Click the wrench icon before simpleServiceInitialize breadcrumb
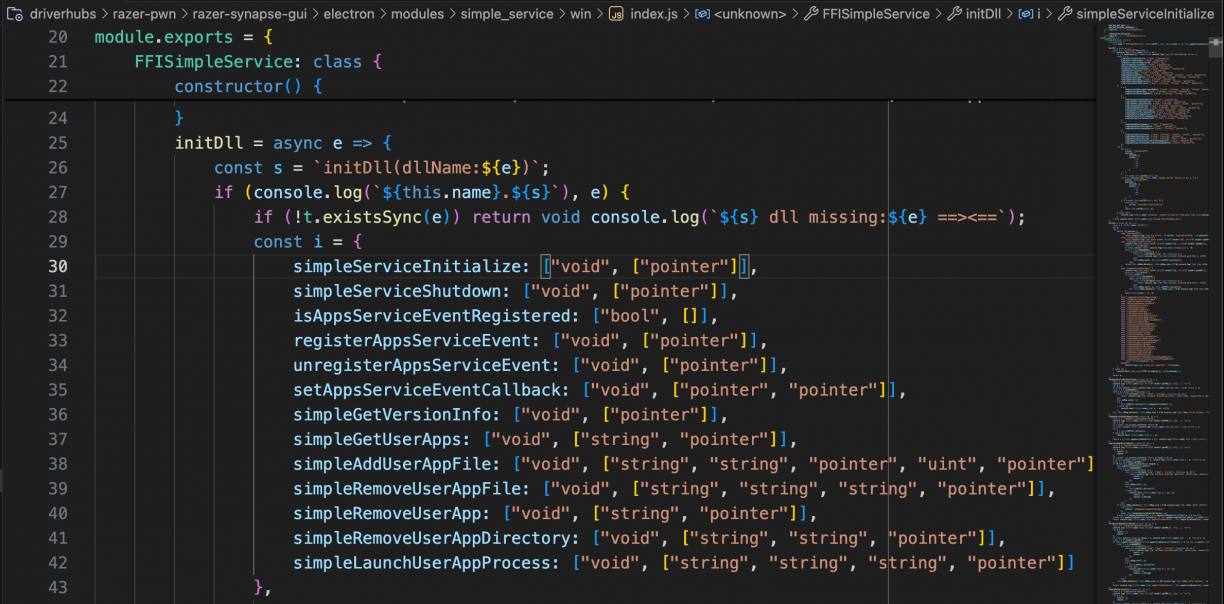This screenshot has width=1224, height=604. tap(1065, 14)
